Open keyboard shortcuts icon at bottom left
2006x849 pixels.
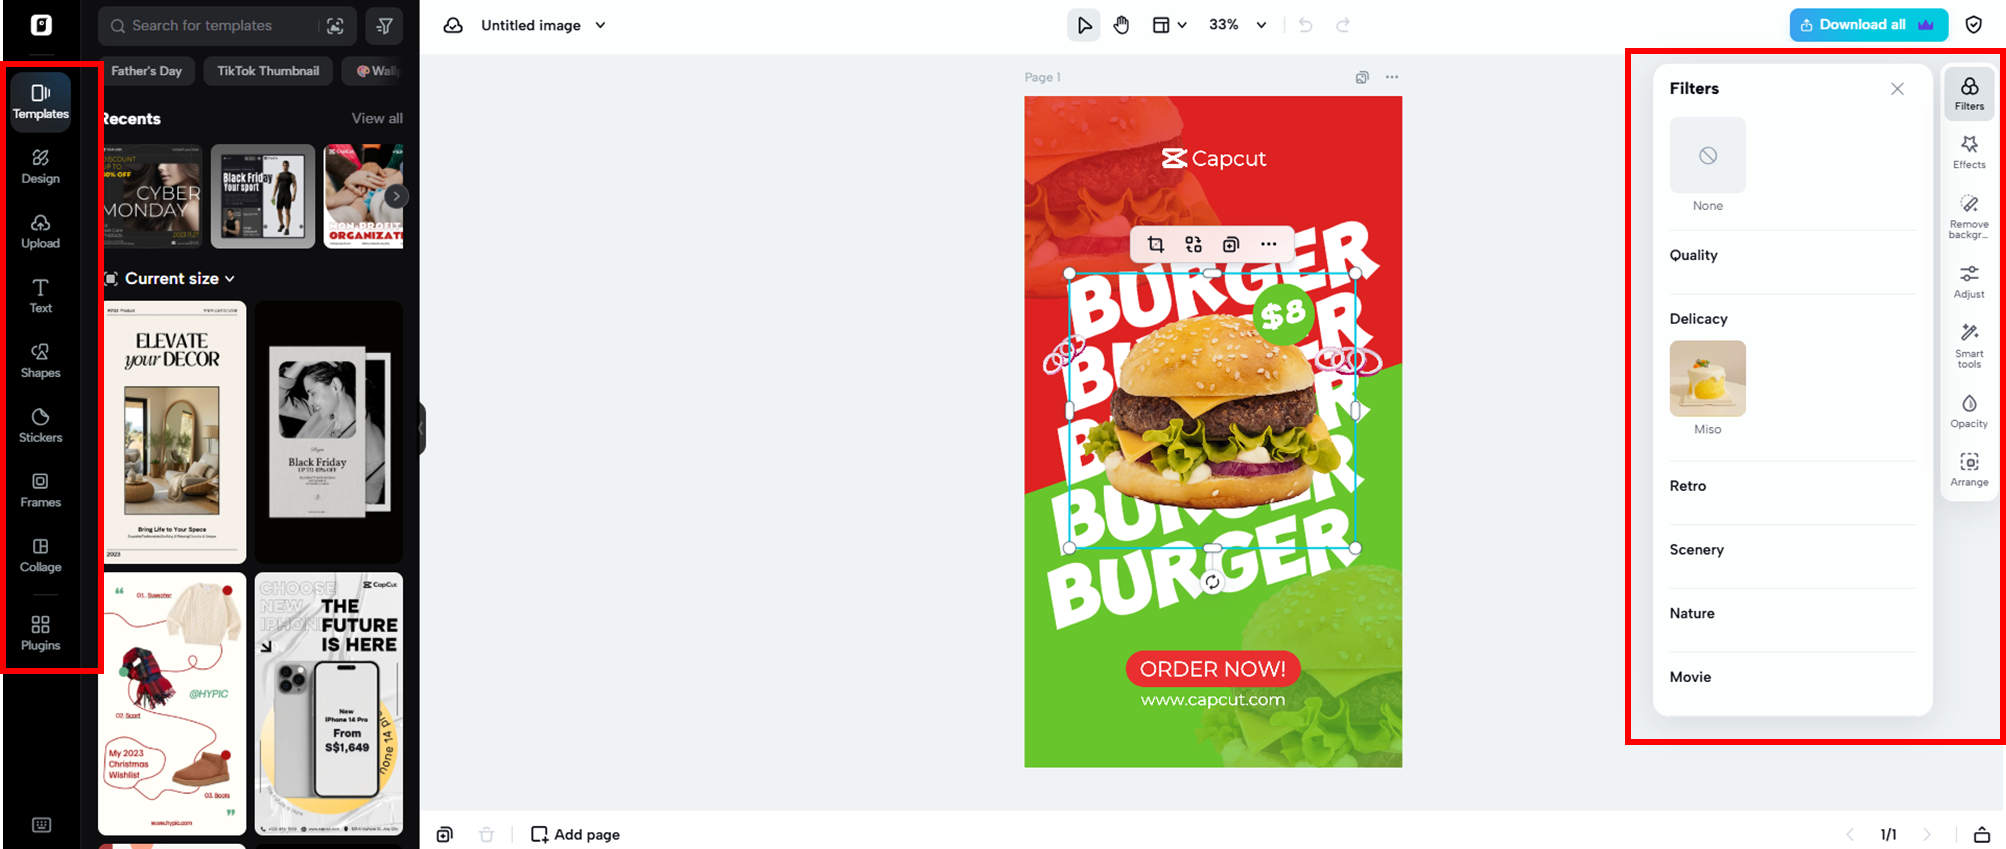(x=41, y=825)
